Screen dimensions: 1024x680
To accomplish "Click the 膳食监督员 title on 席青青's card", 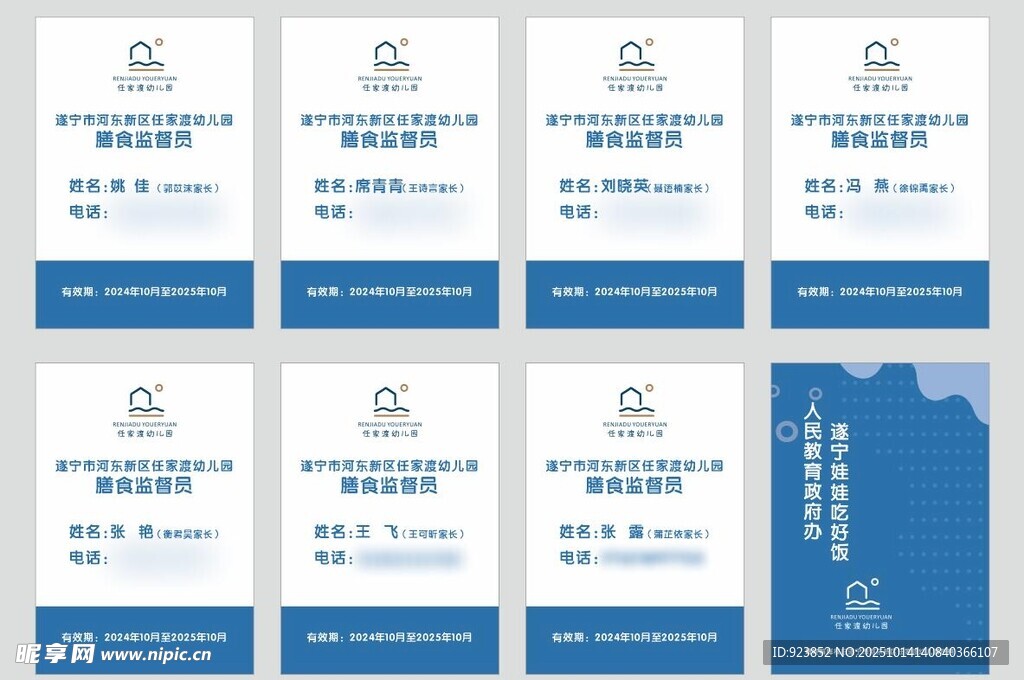I will pos(390,140).
